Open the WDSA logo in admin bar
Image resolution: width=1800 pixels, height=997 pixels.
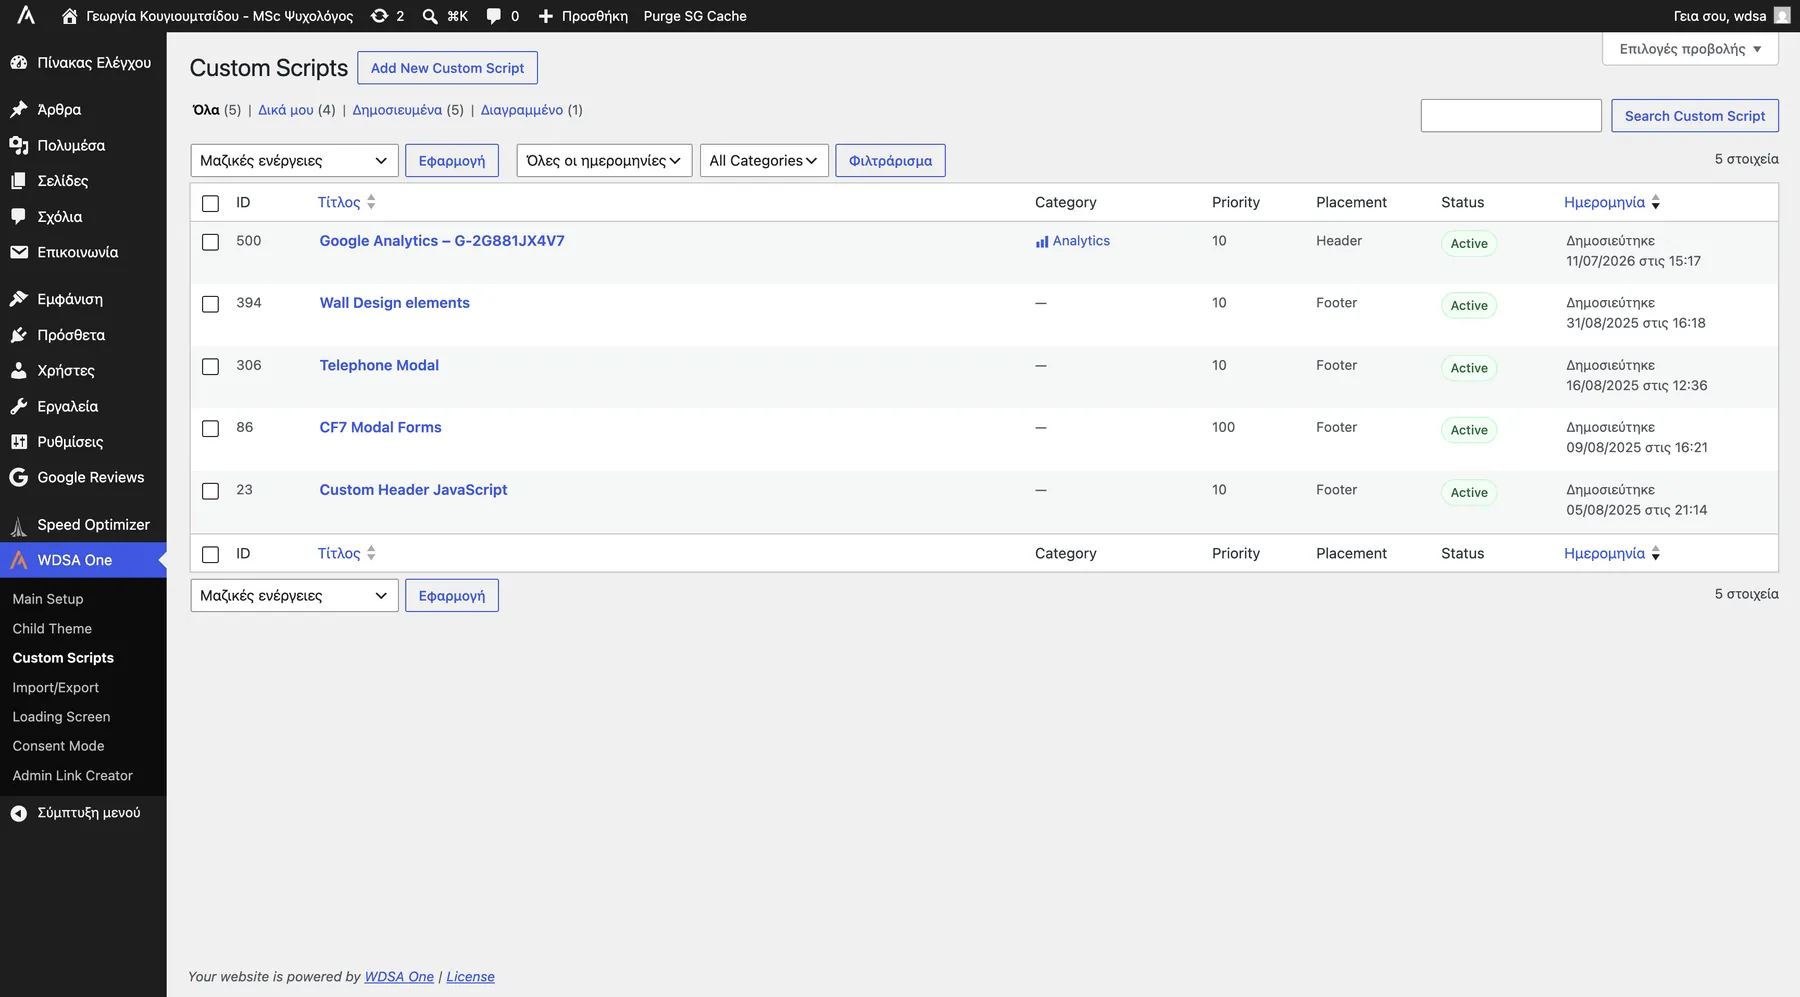point(26,15)
